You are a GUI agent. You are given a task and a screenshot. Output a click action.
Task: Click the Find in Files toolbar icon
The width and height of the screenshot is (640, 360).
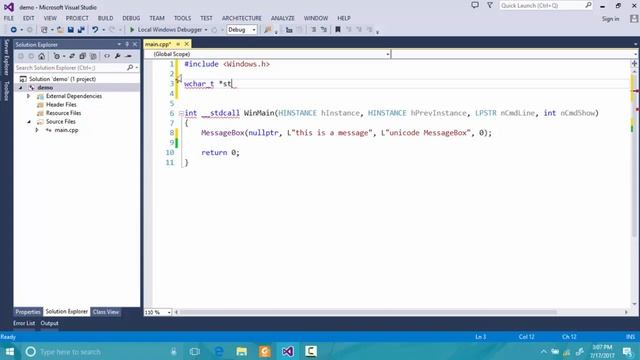tap(268, 30)
